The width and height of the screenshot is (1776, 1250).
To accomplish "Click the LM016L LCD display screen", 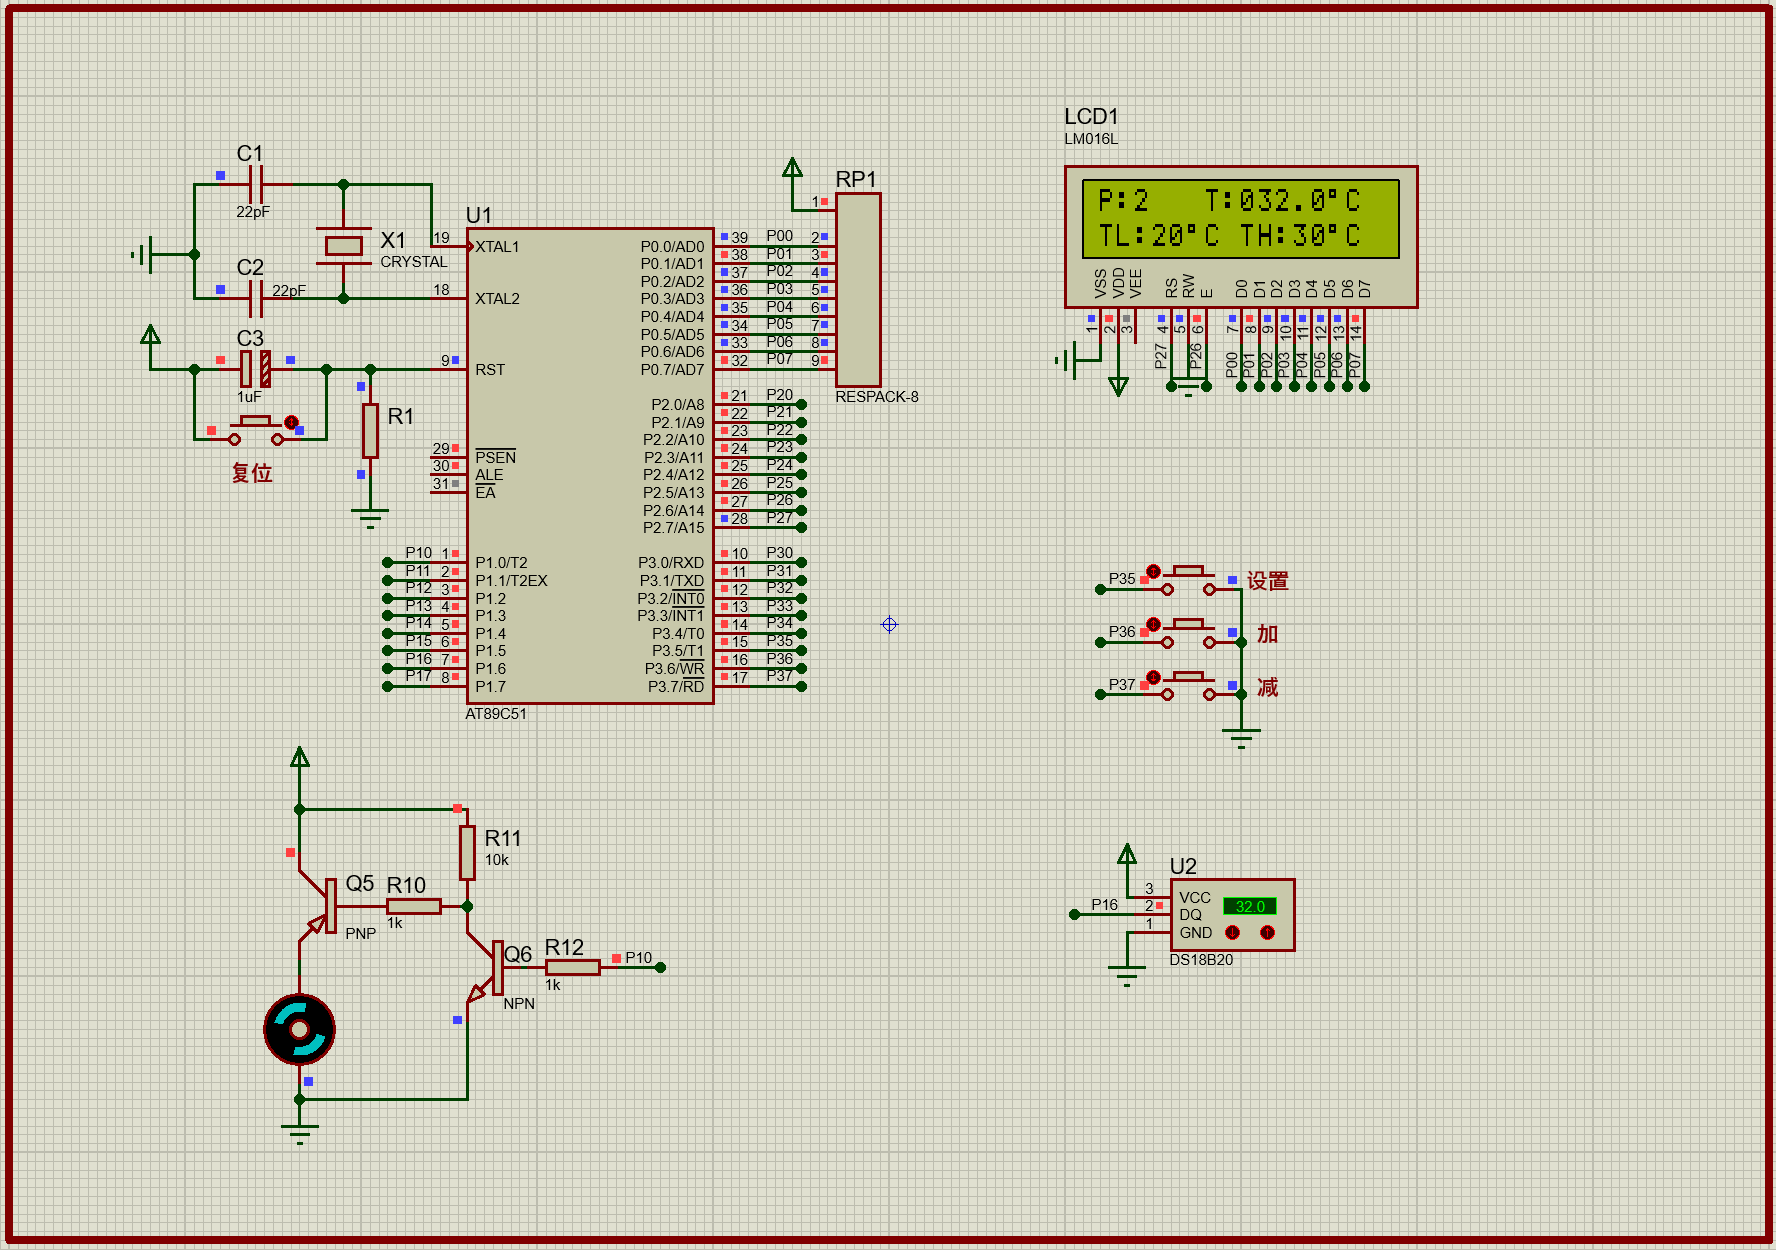I will tap(1240, 218).
